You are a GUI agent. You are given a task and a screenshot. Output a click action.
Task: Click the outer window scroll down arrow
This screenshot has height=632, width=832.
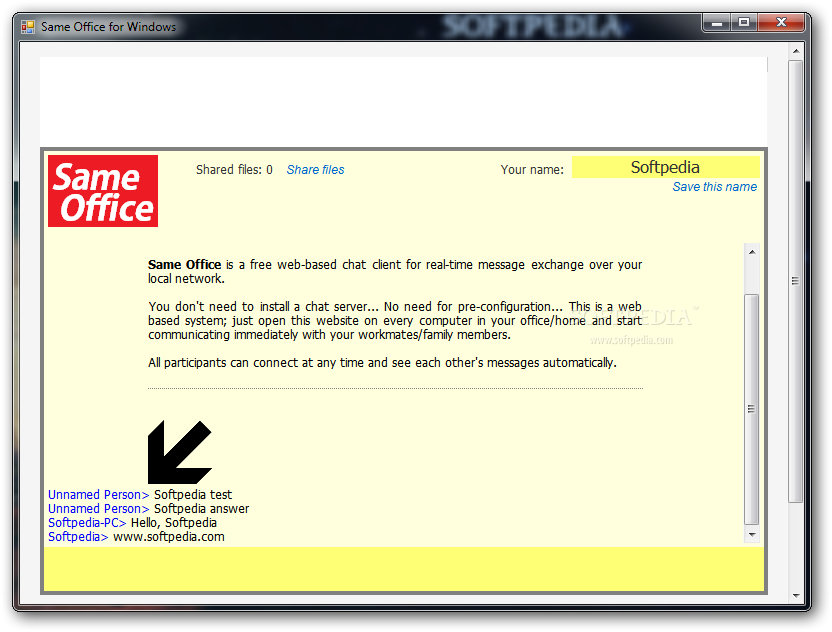tap(795, 595)
